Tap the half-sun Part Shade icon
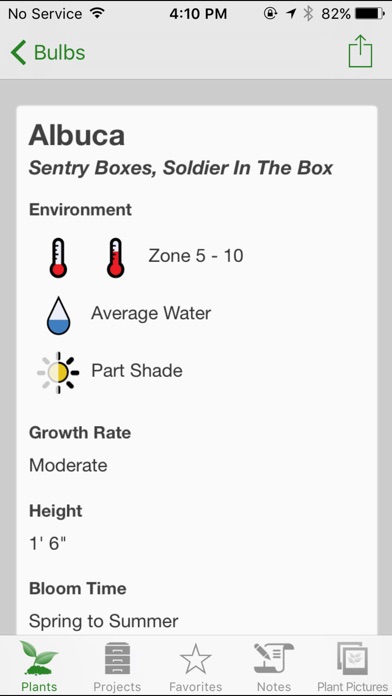This screenshot has width=392, height=696. (x=58, y=372)
